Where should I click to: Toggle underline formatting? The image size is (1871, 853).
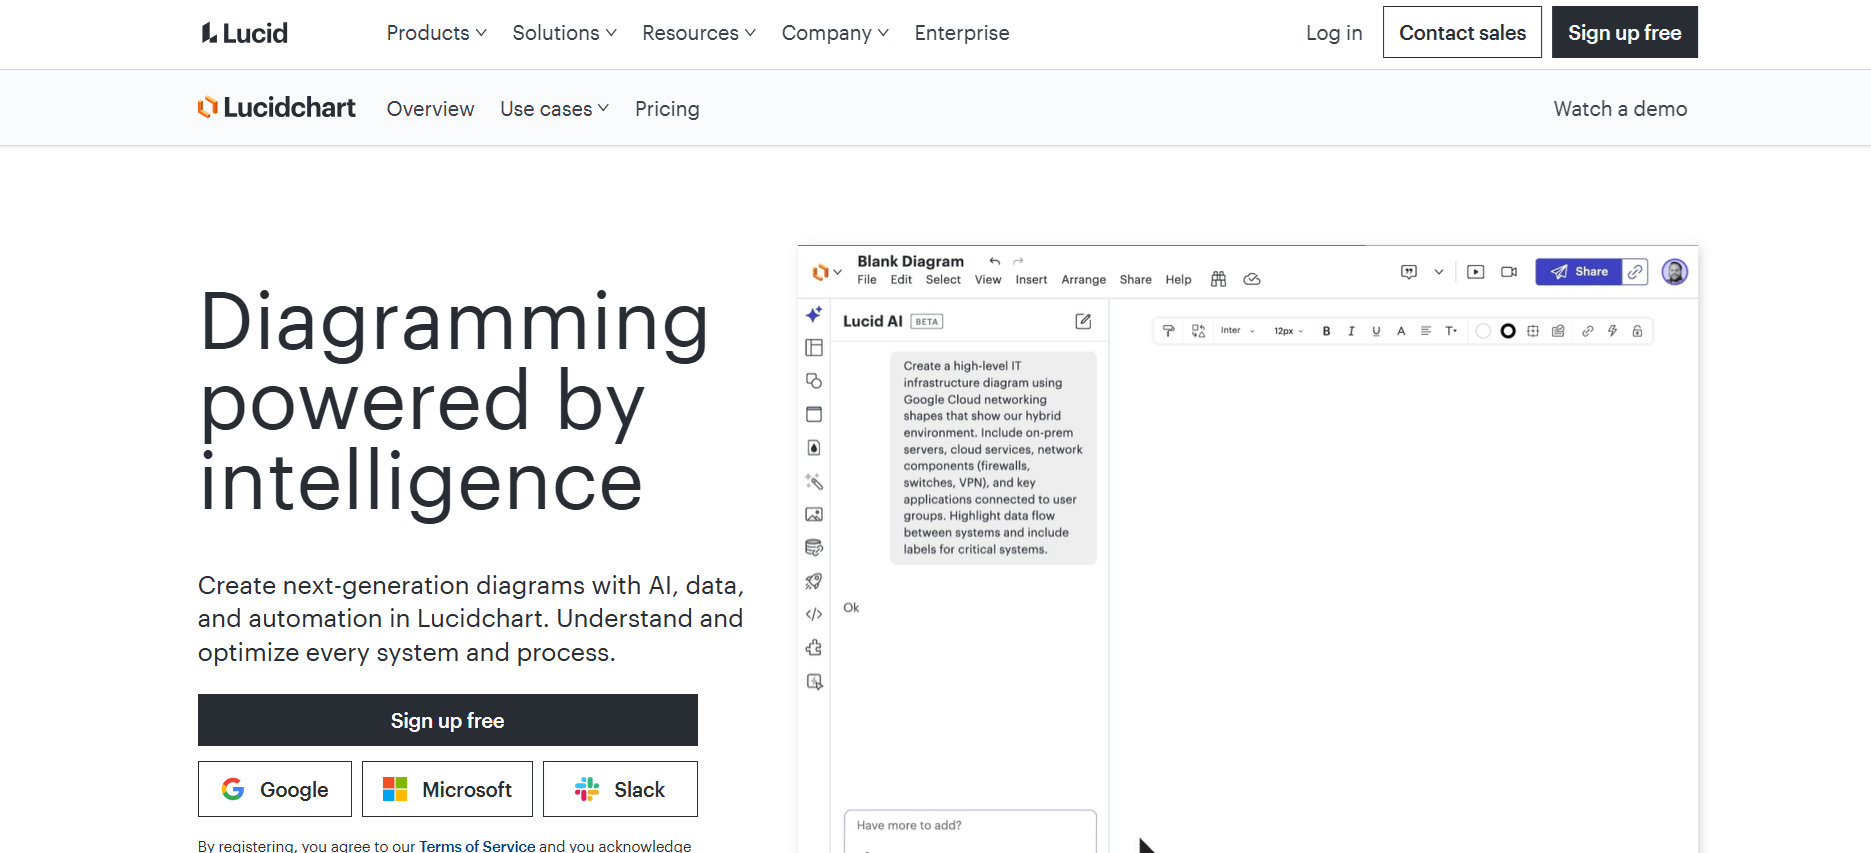[x=1376, y=331]
